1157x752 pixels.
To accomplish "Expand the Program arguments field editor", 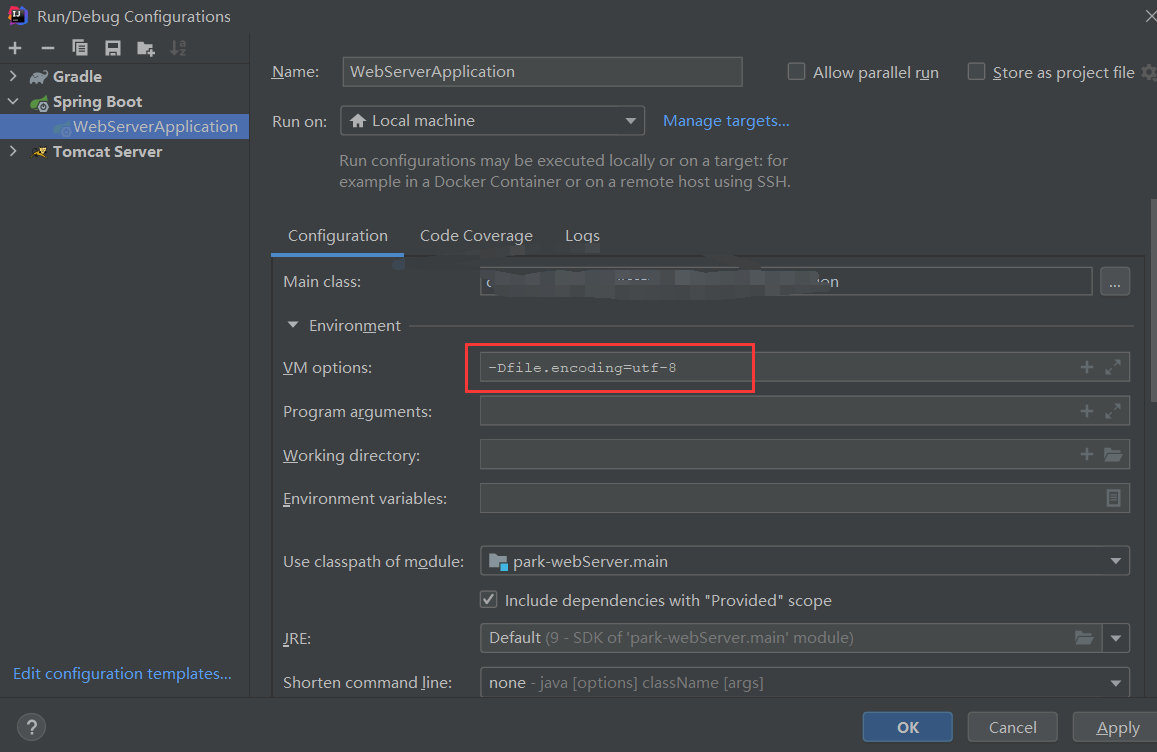I will (x=1113, y=411).
